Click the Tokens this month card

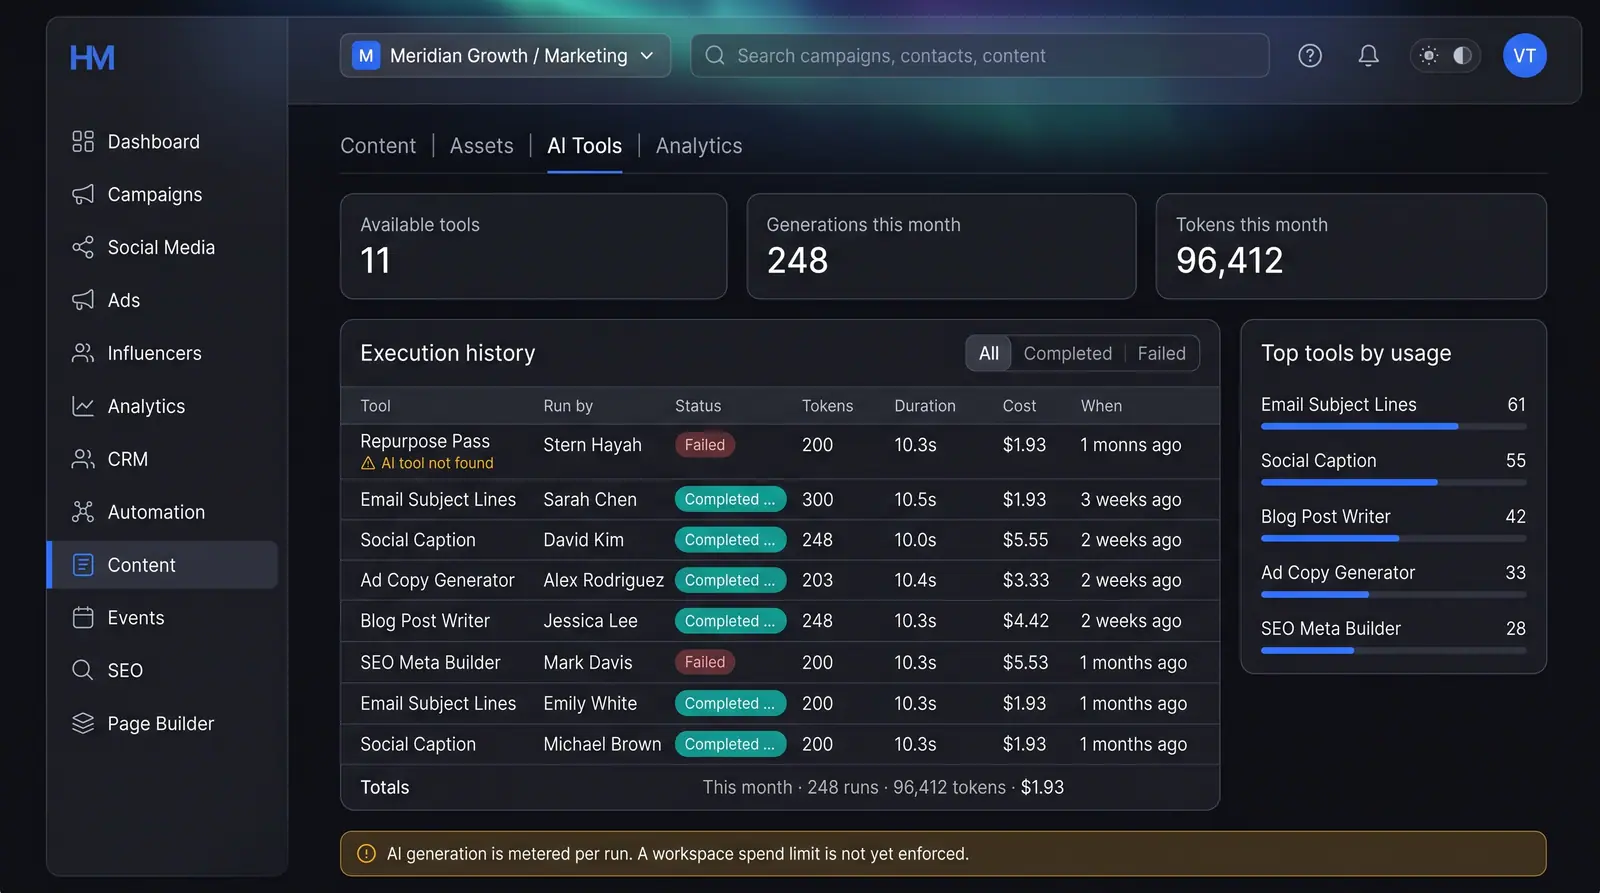coord(1351,246)
